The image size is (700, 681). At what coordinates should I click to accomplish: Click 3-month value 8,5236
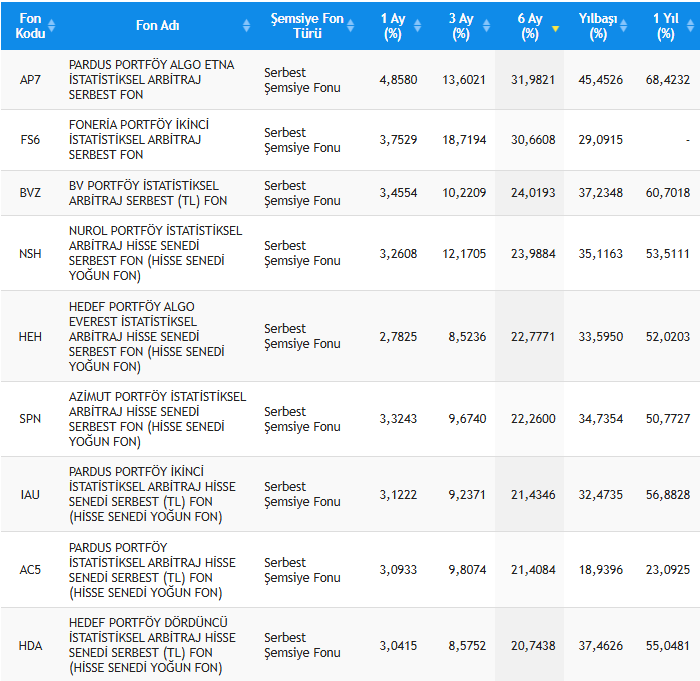(x=467, y=337)
